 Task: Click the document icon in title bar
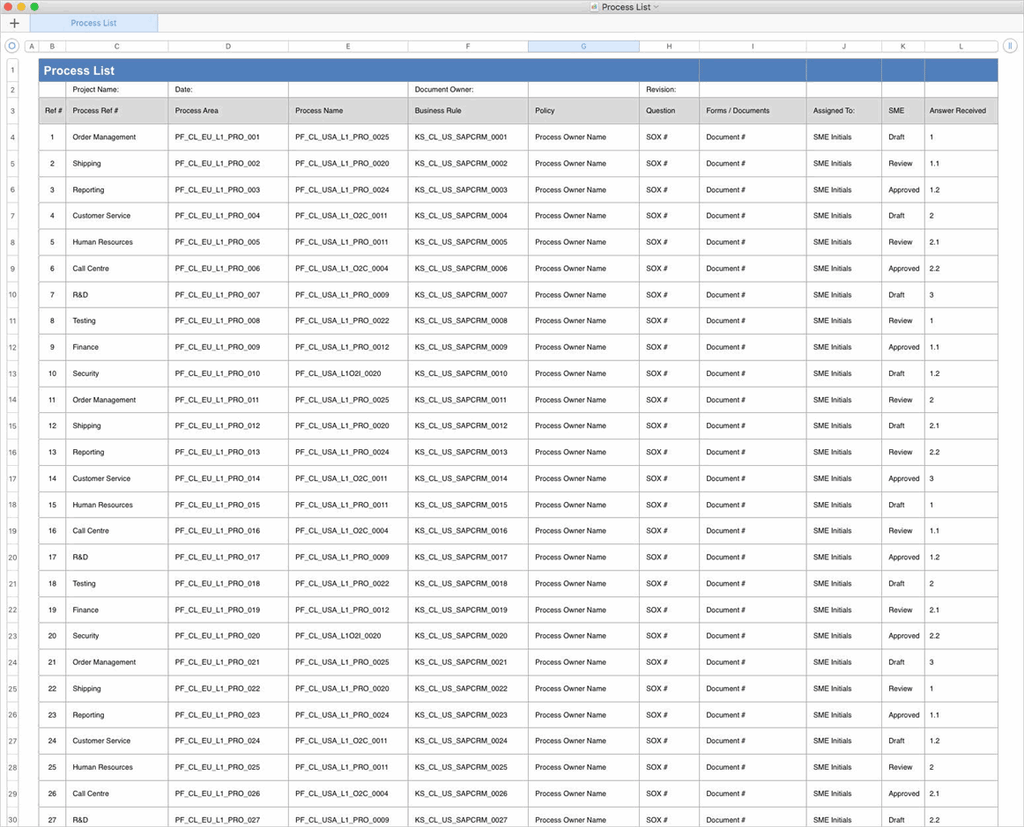point(595,7)
